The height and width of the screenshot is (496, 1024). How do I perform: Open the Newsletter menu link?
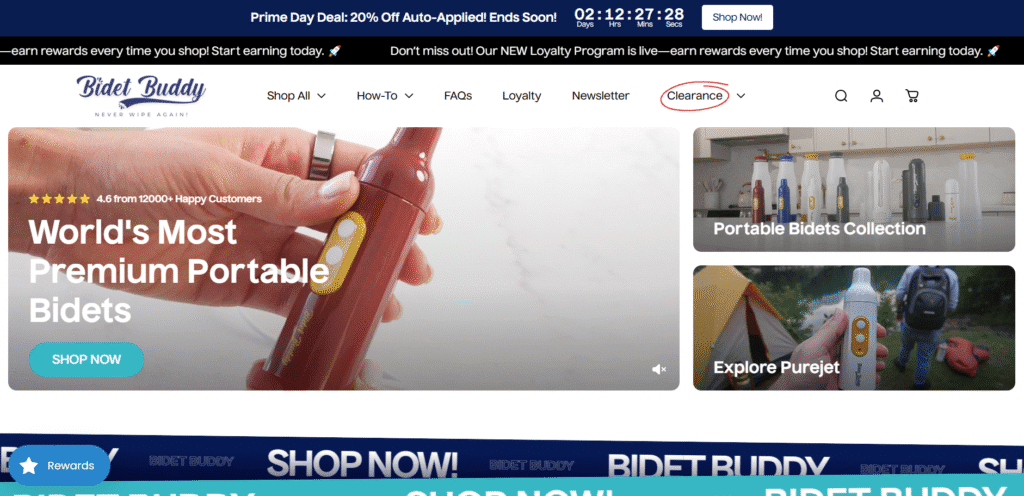(x=600, y=96)
